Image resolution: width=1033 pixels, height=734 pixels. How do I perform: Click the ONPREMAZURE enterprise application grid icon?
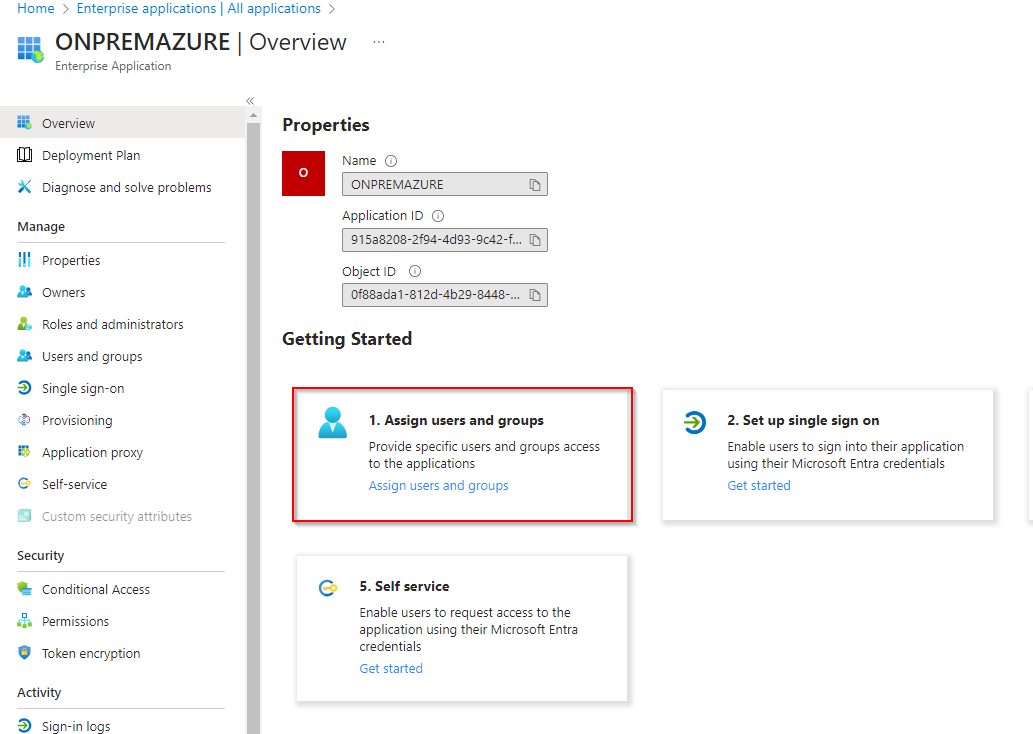click(30, 49)
